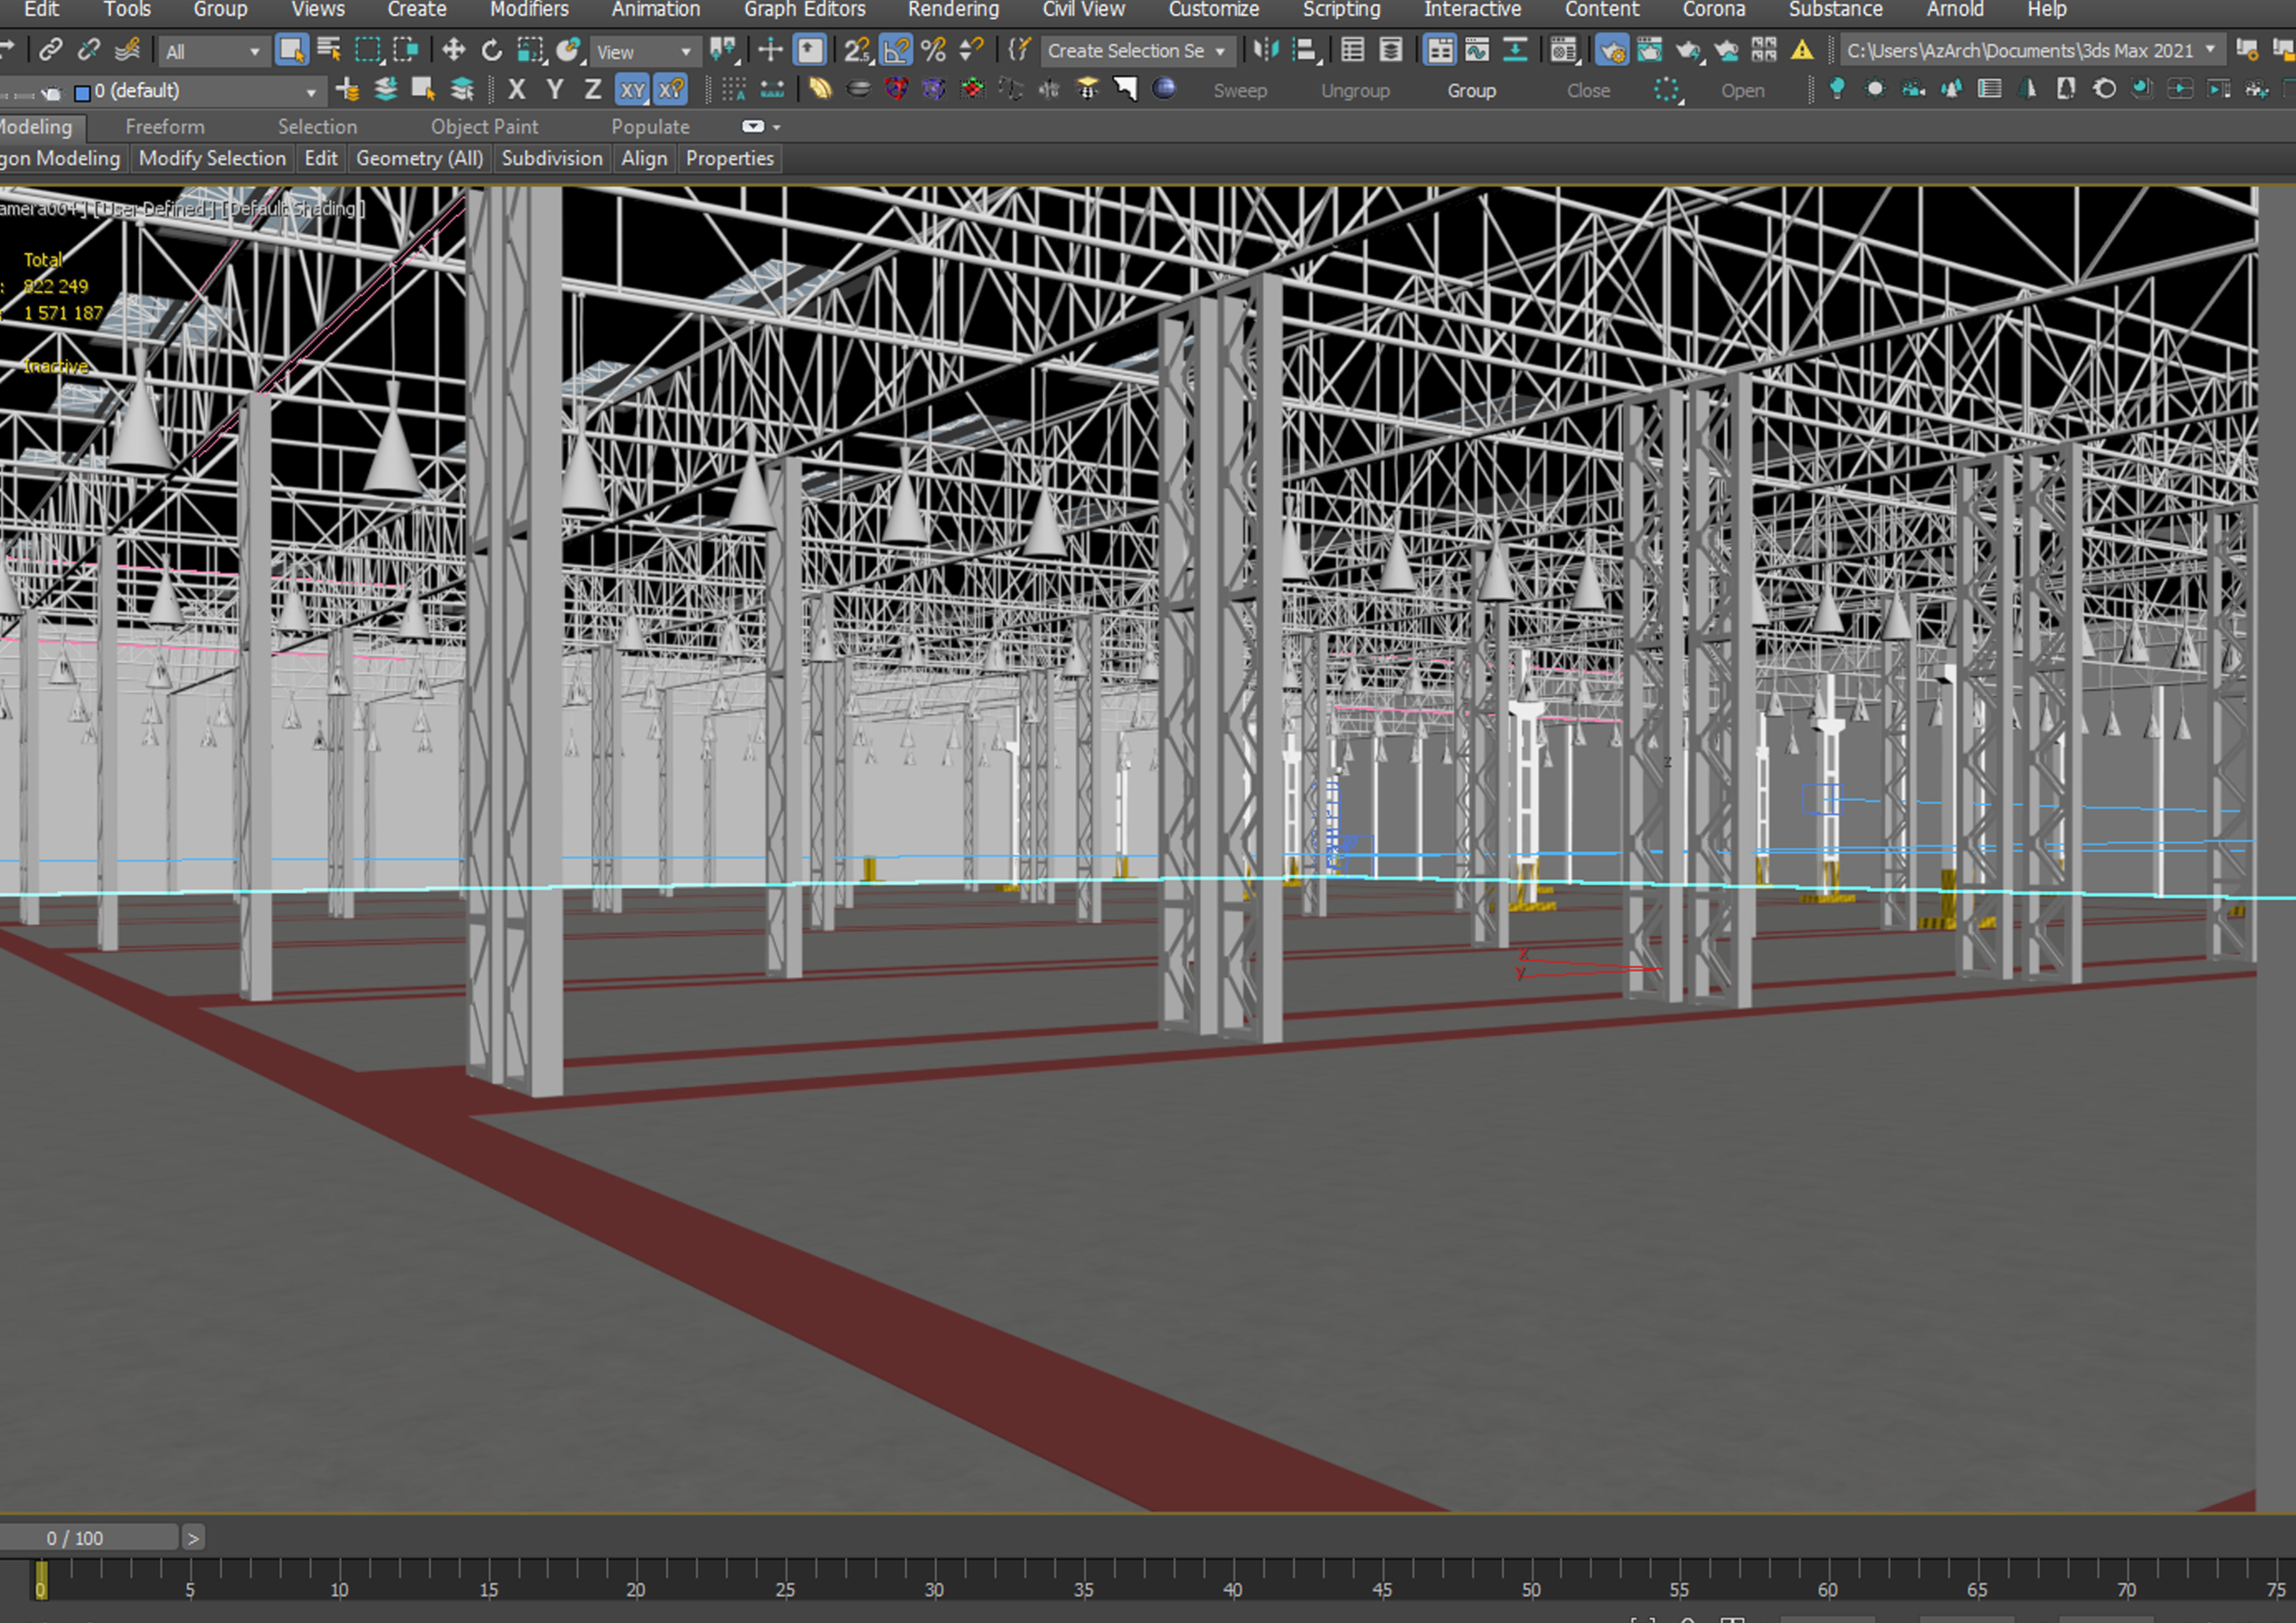Open the Corona menu

tap(1713, 10)
